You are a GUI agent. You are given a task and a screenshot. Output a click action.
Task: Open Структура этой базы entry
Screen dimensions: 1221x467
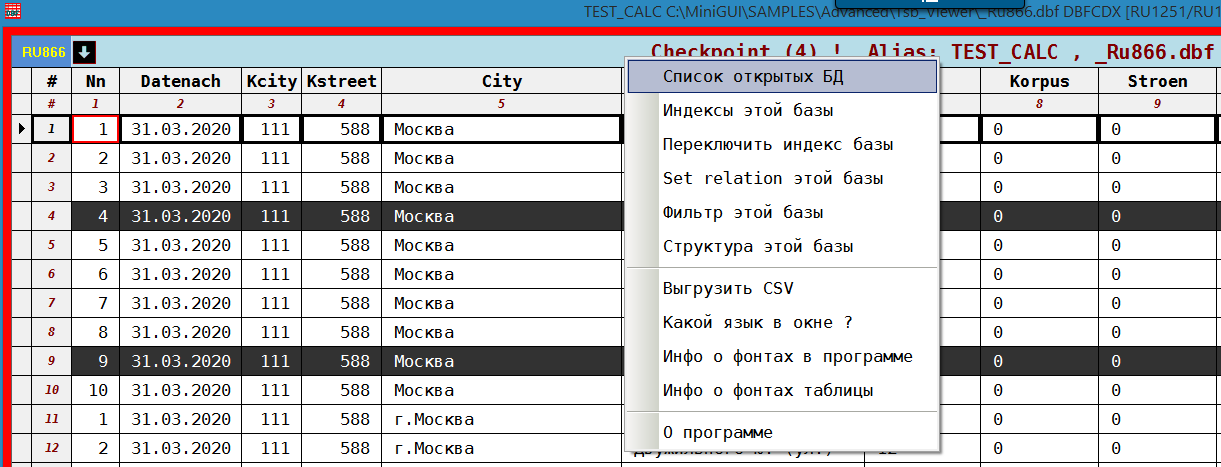pos(781,246)
